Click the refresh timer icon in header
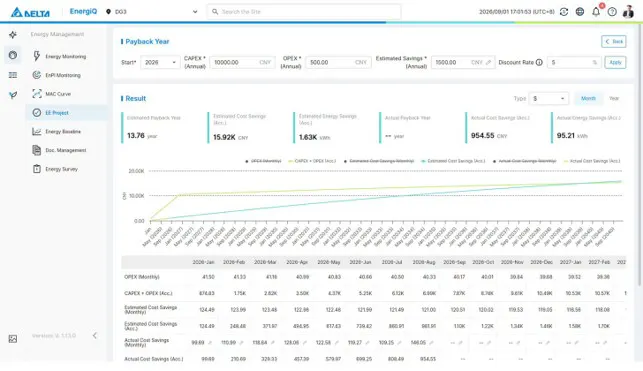 (564, 12)
